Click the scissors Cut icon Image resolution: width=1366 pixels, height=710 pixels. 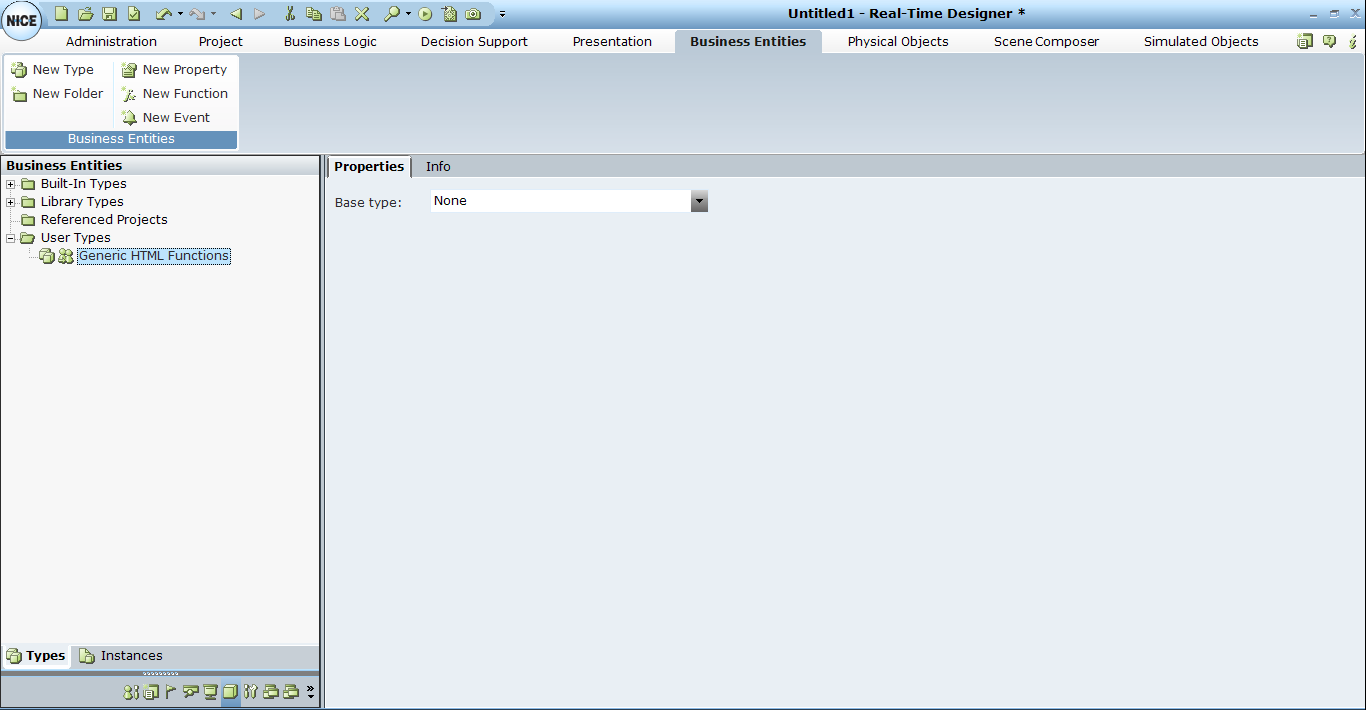tap(290, 14)
